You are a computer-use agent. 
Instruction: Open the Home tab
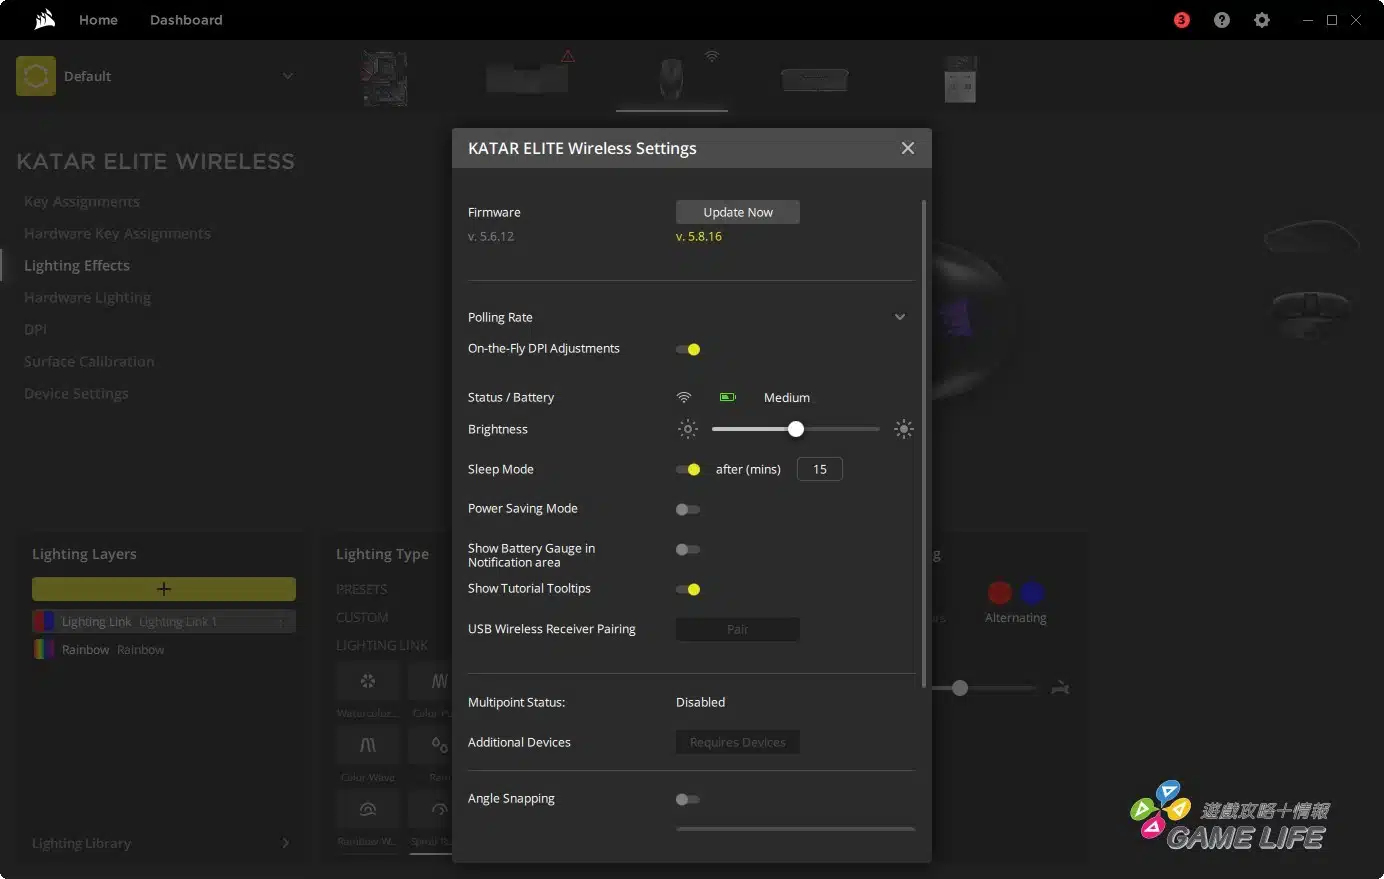pyautogui.click(x=98, y=20)
